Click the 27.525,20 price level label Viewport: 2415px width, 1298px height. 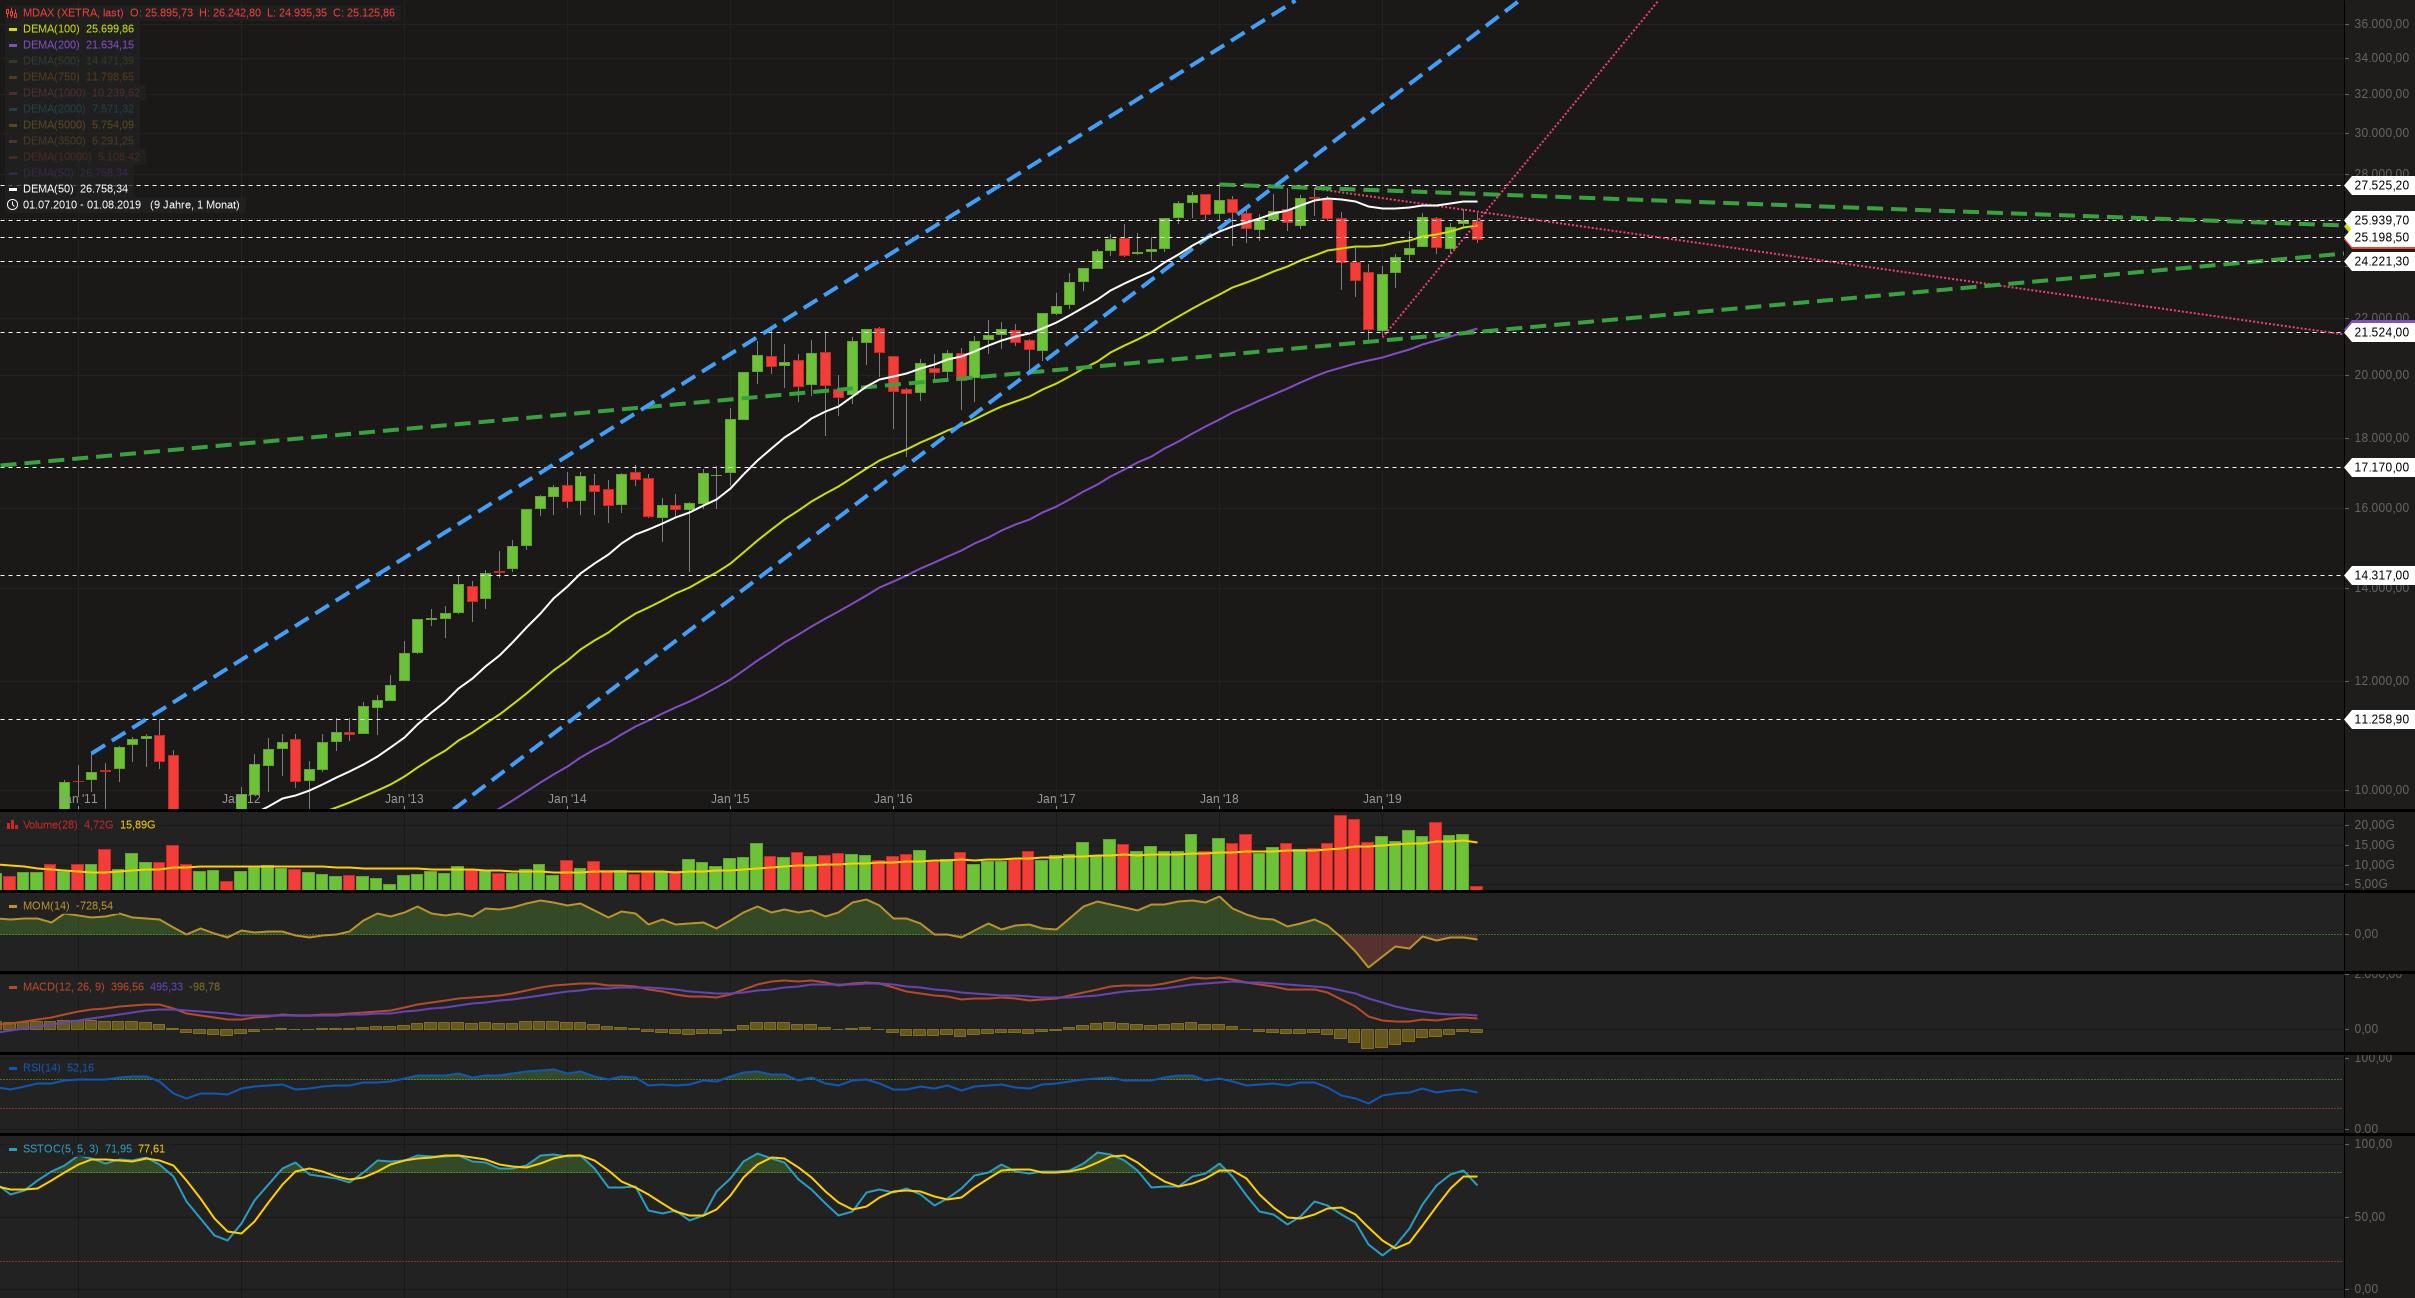tap(2379, 186)
